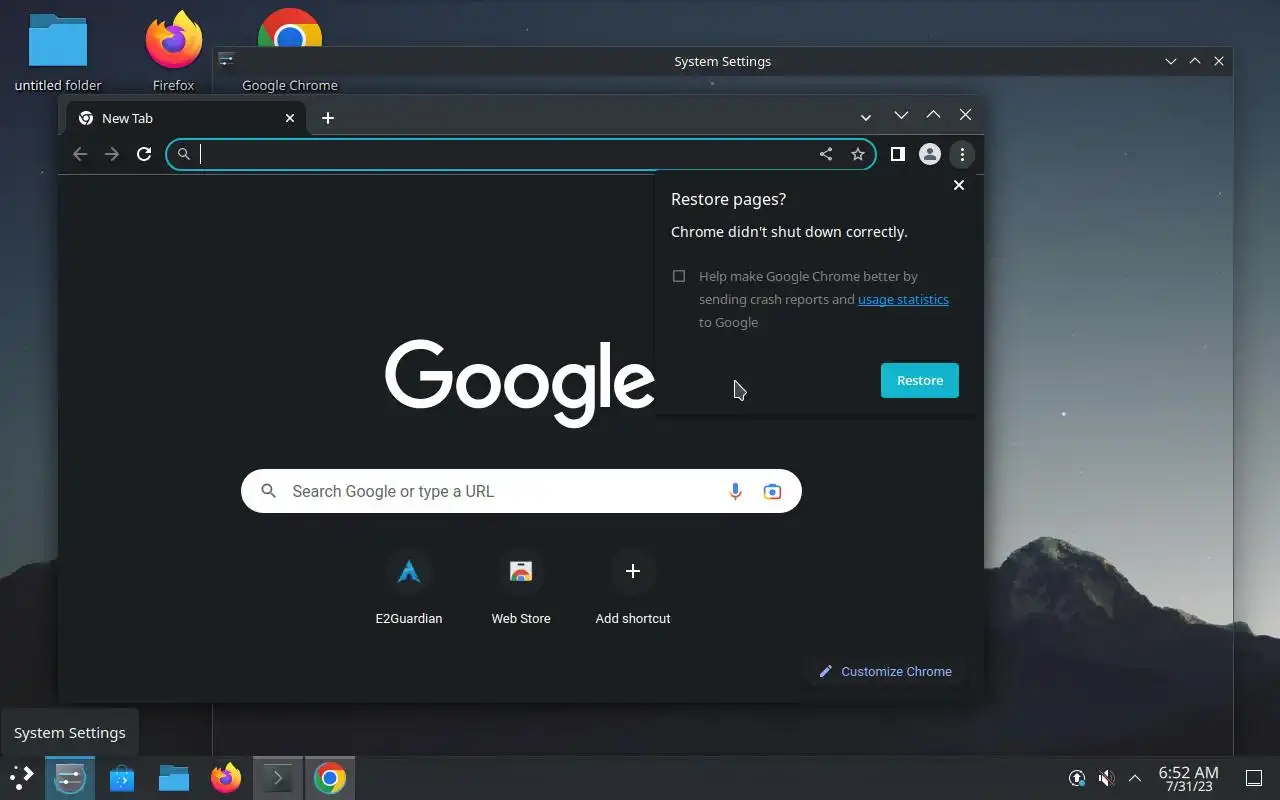Click the Google logo

tap(520, 382)
